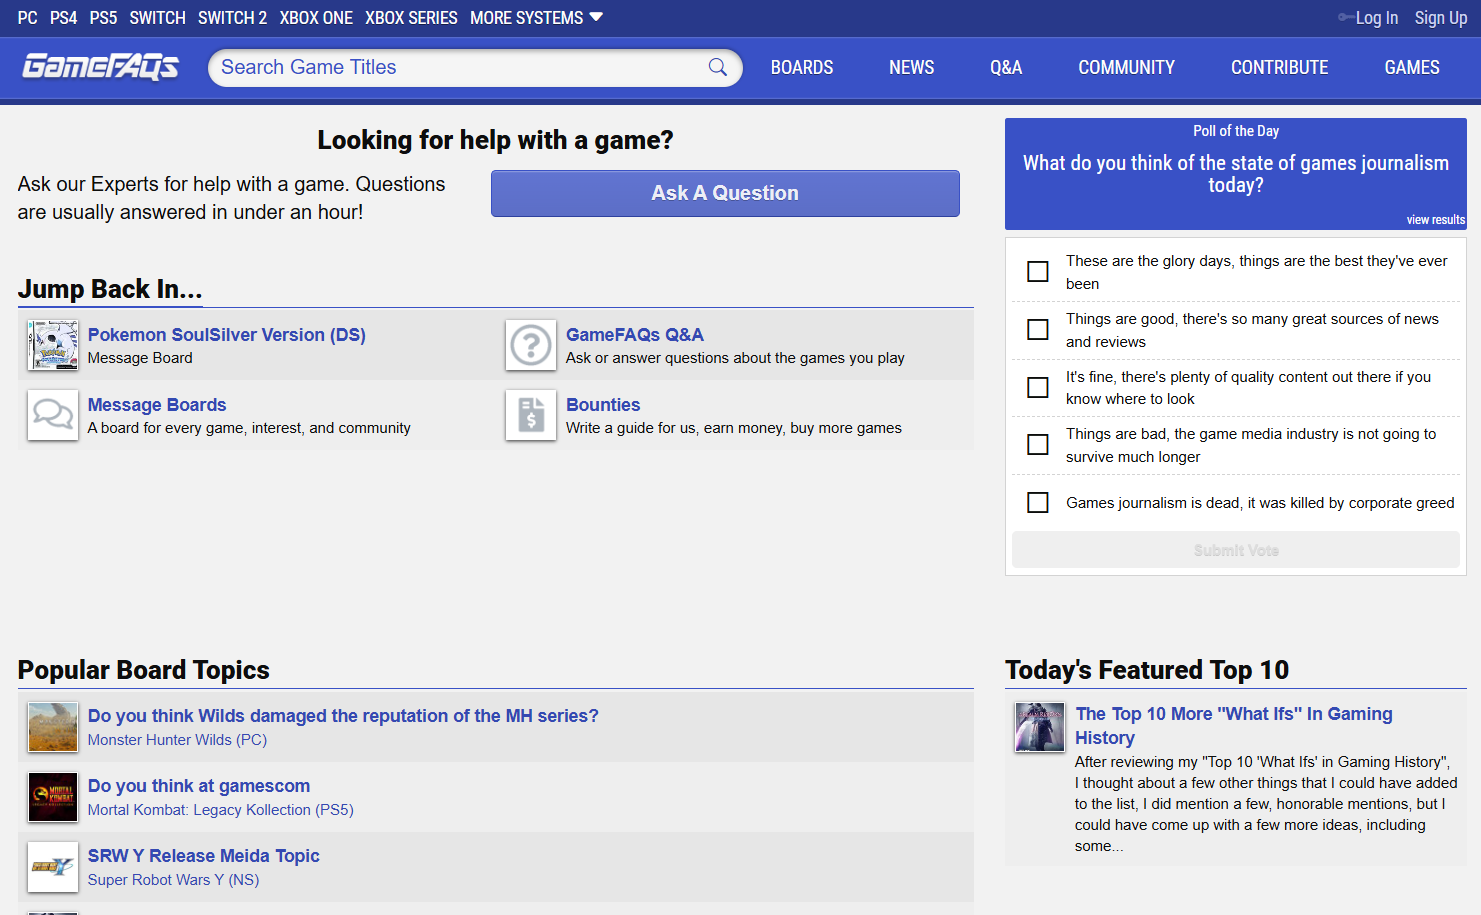Select the PS4 system link
This screenshot has height=915, width=1481.
point(64,18)
